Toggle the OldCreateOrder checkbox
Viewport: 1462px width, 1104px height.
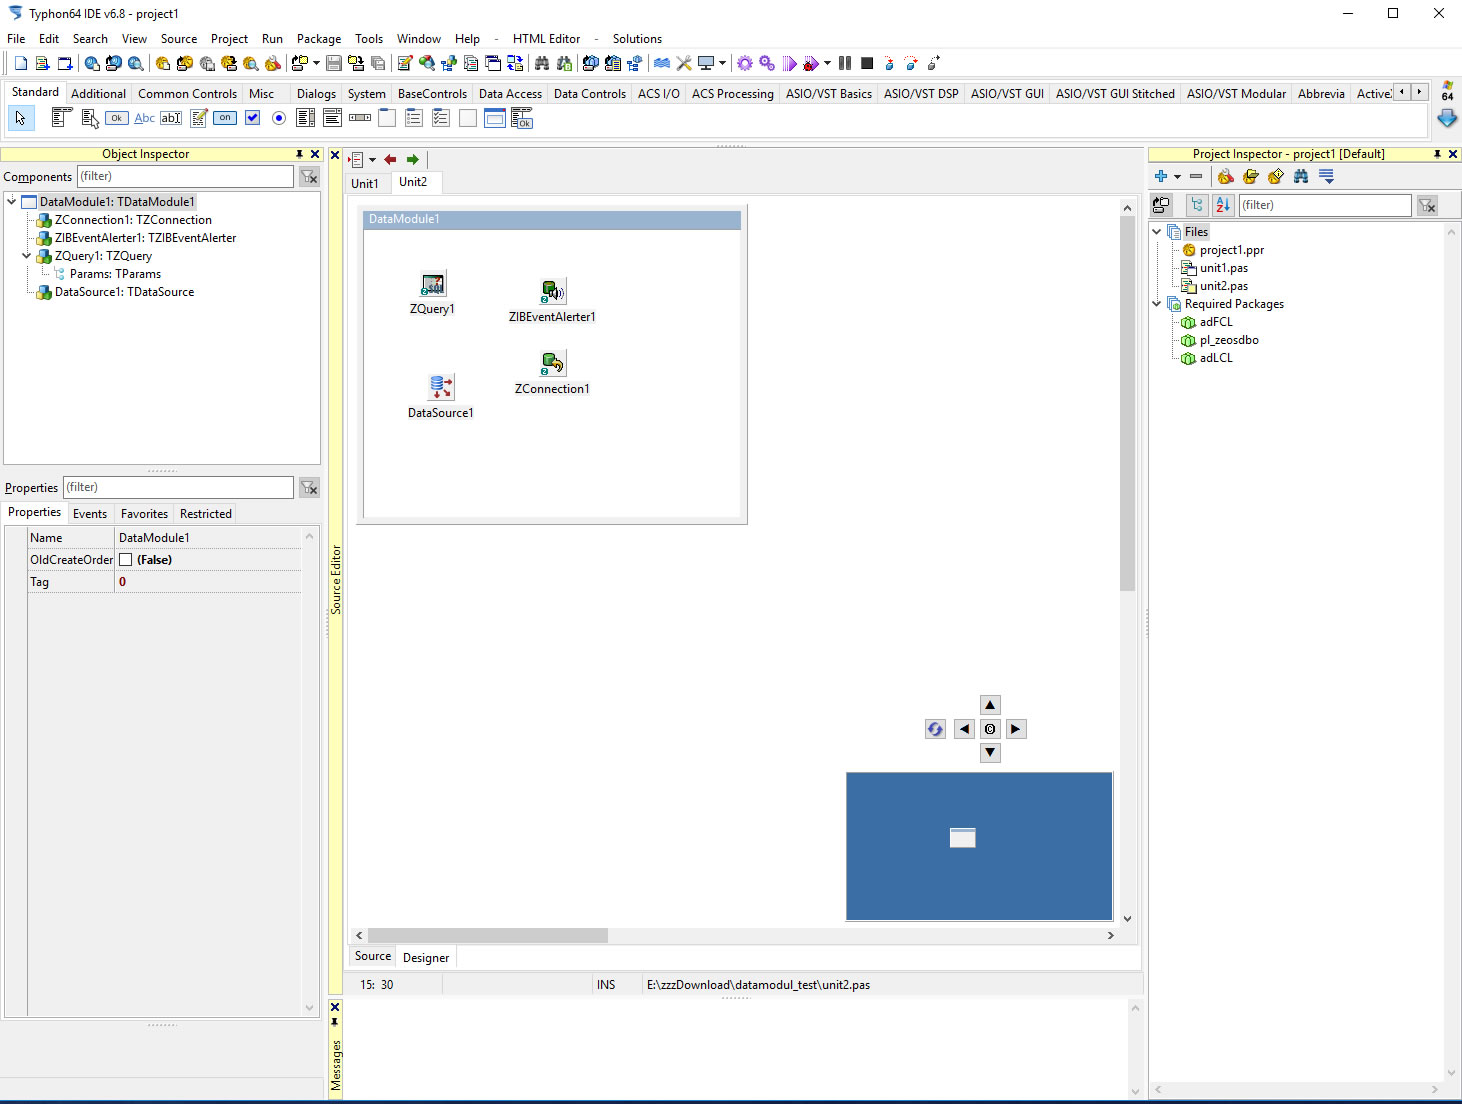(x=126, y=560)
